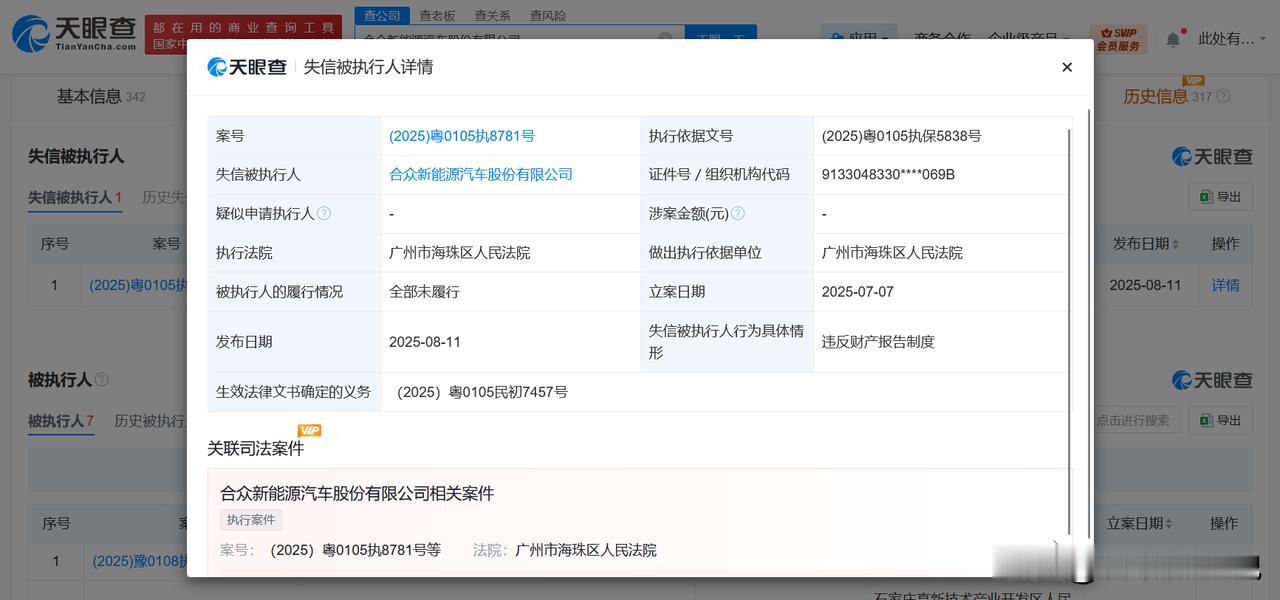Screen dimensions: 1280x600
Task: Select 被执行人 7 sub-tab
Action: point(60,421)
